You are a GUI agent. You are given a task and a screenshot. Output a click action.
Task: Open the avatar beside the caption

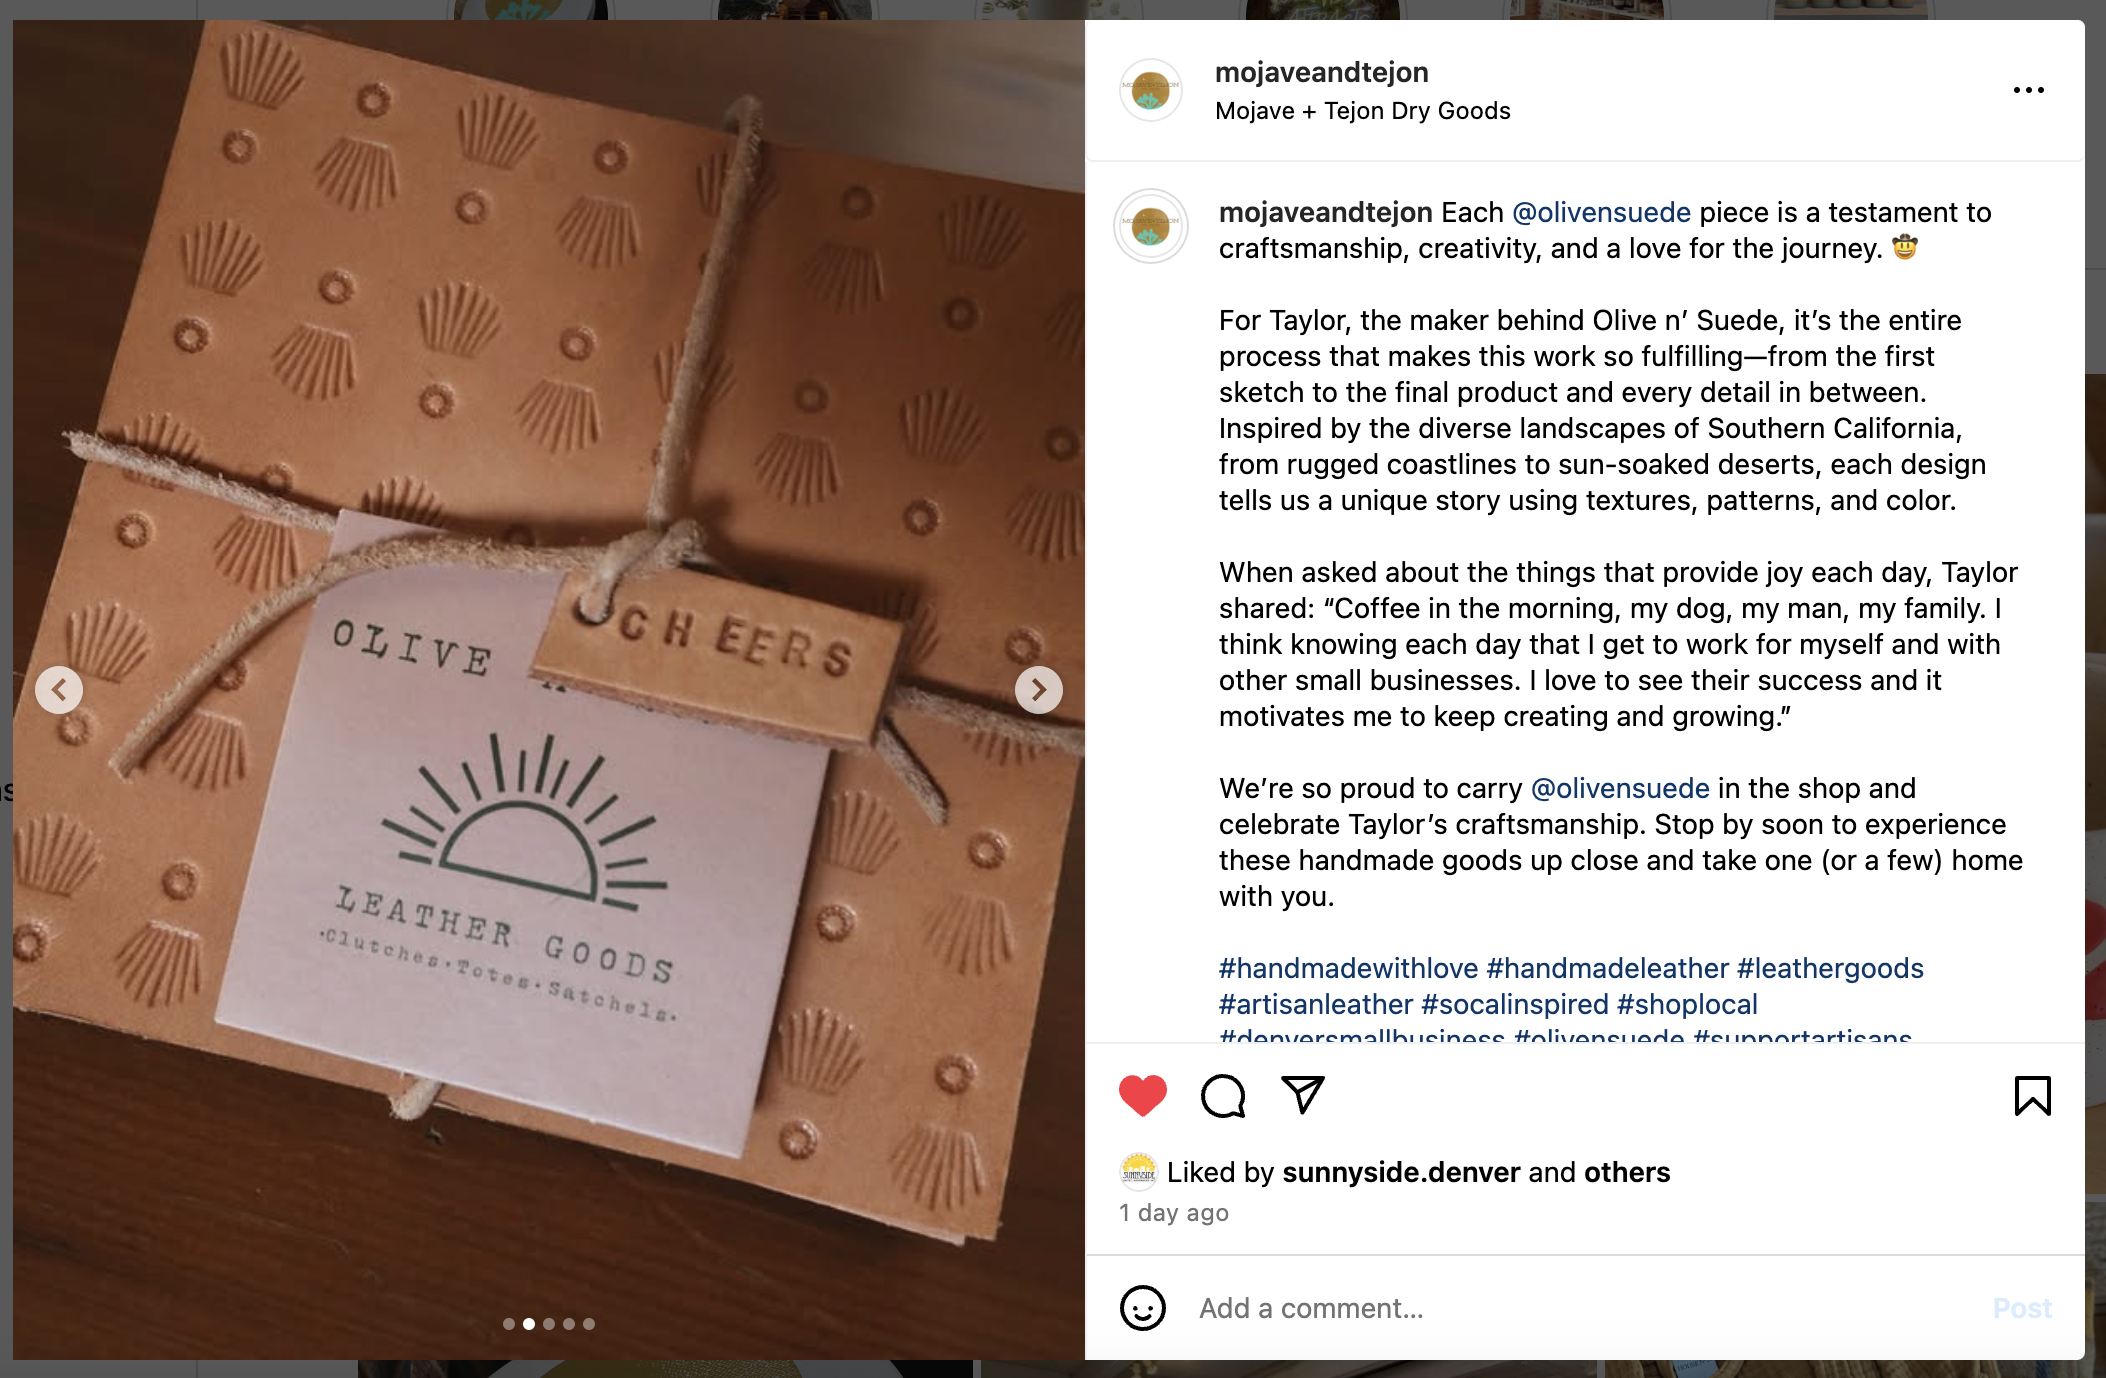(x=1151, y=227)
